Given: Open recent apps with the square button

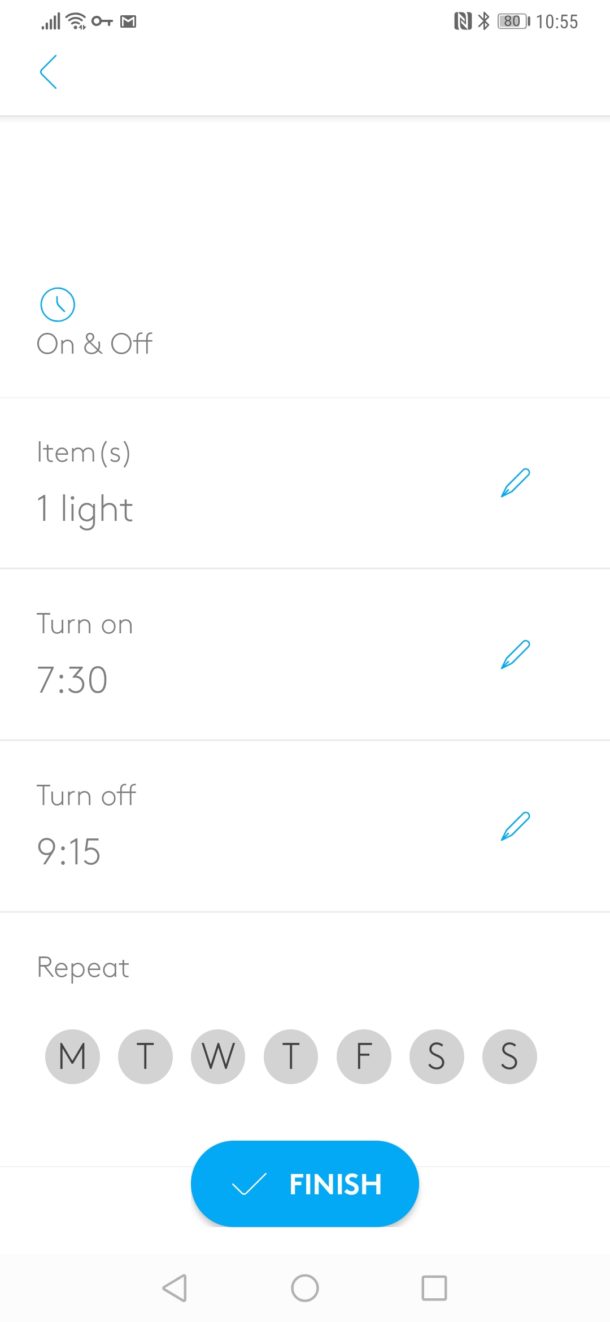Looking at the screenshot, I should point(434,1289).
